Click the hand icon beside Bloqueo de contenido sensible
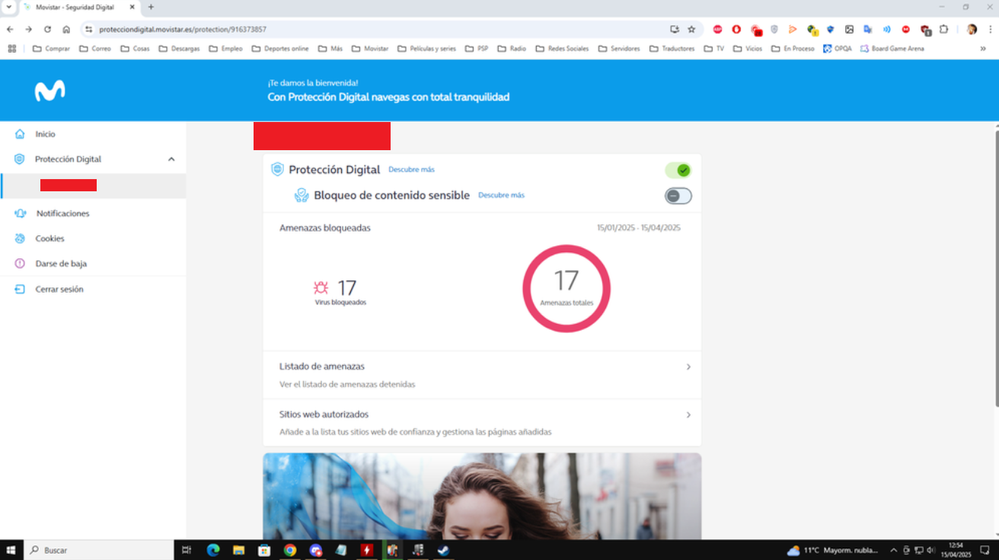The height and width of the screenshot is (560, 999). (x=301, y=195)
